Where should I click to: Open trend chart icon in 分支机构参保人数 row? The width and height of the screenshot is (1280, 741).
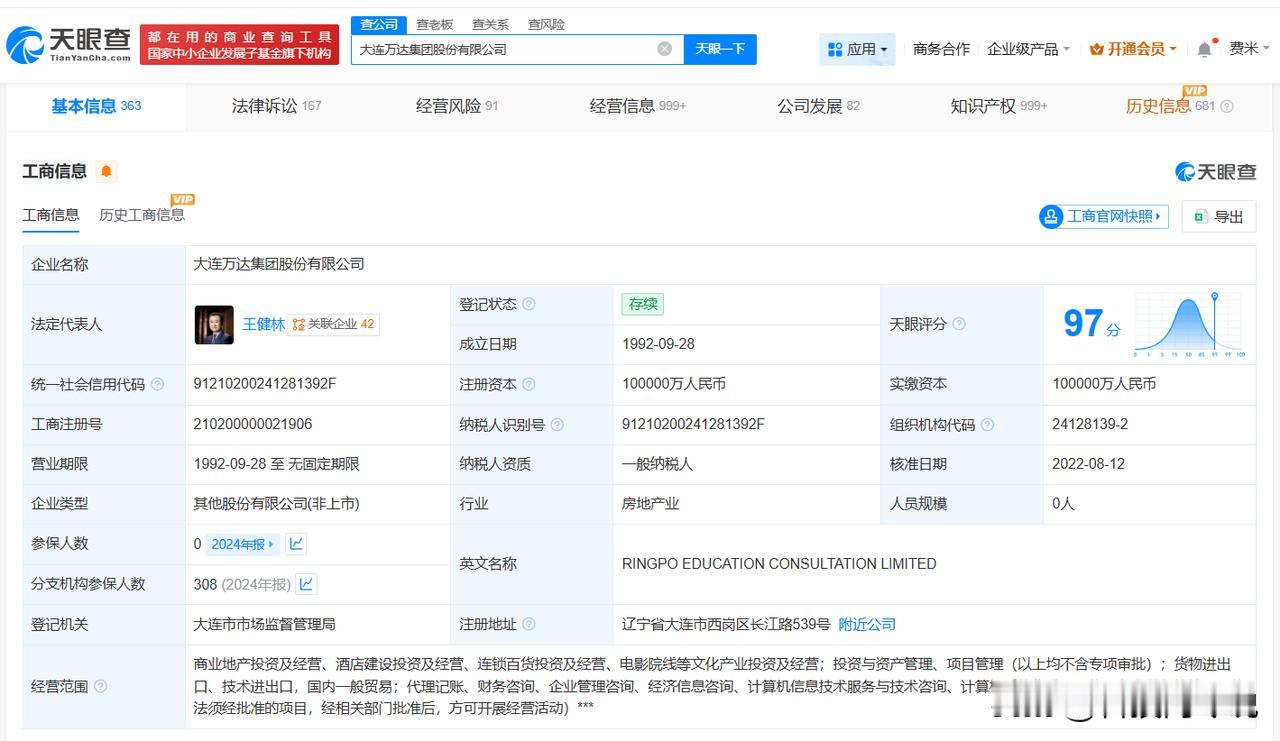[306, 584]
